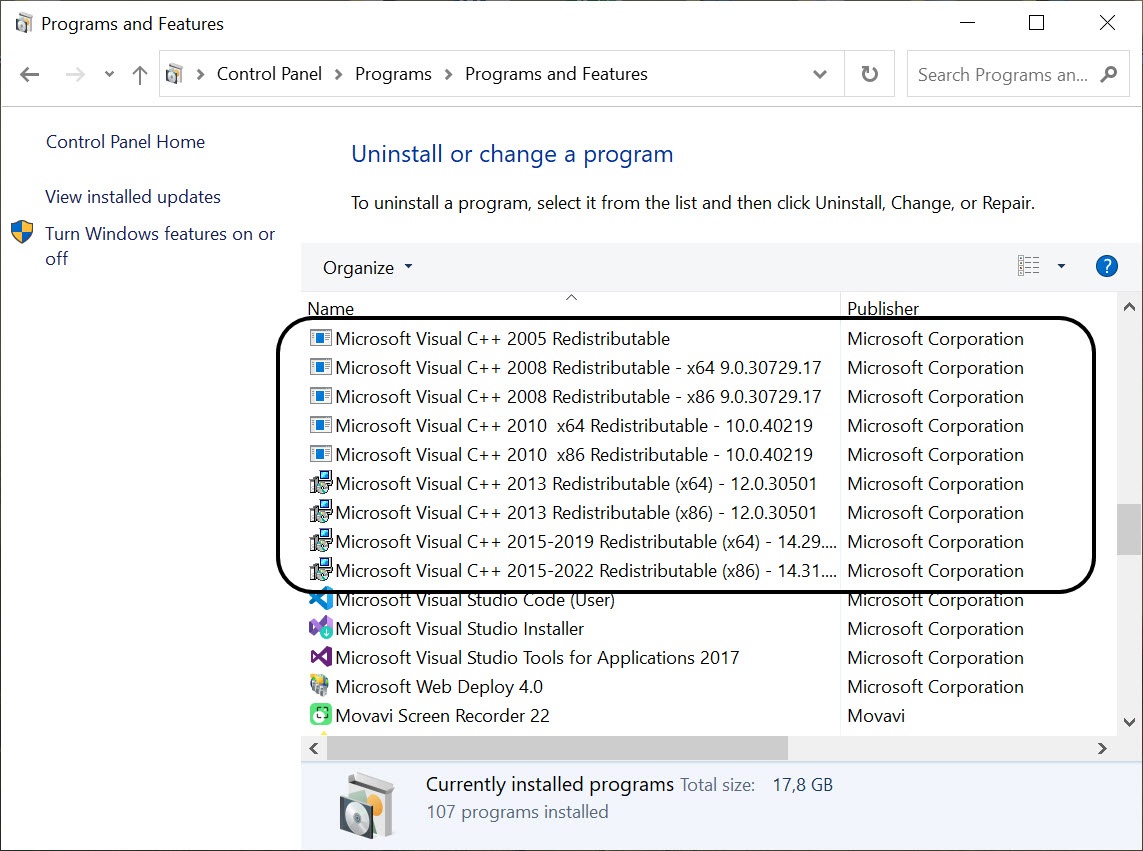
Task: Open the recent locations dropdown arrow
Action: (x=109, y=75)
